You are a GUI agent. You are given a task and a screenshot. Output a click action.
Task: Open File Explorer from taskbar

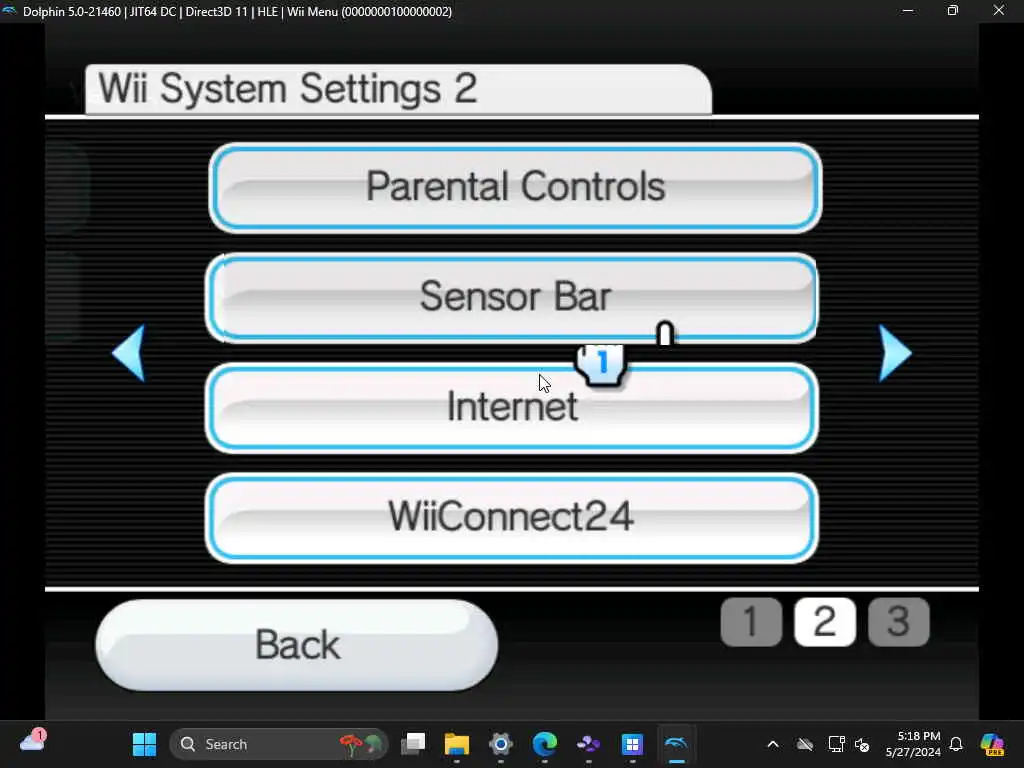click(x=457, y=744)
